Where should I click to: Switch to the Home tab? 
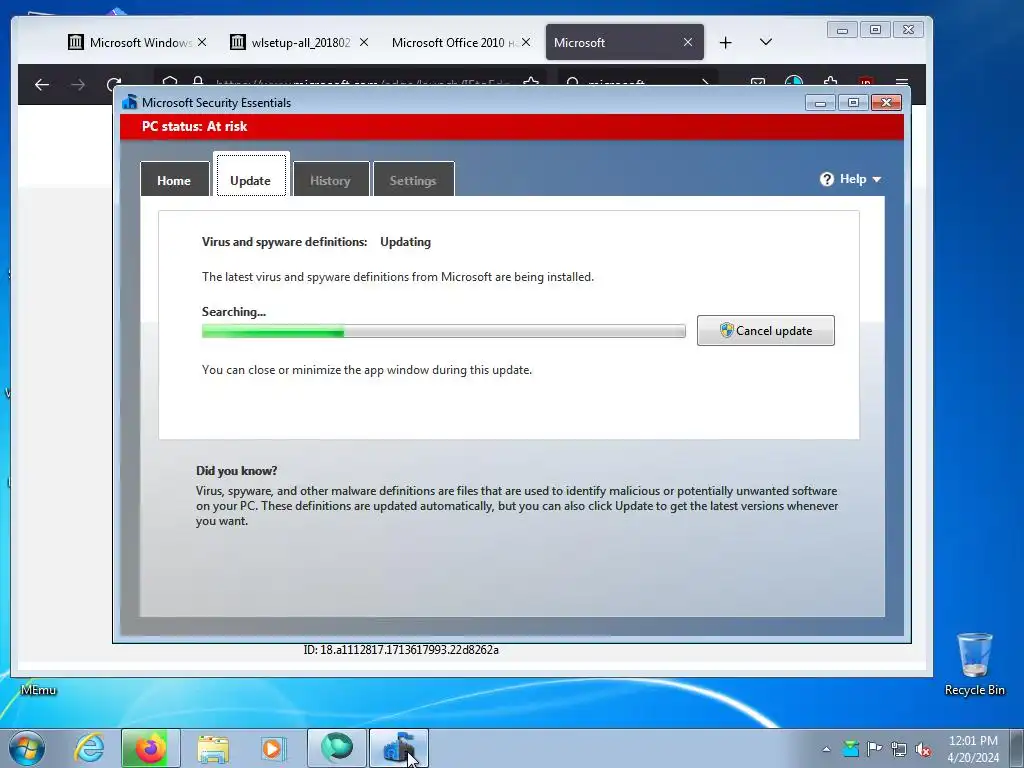174,180
